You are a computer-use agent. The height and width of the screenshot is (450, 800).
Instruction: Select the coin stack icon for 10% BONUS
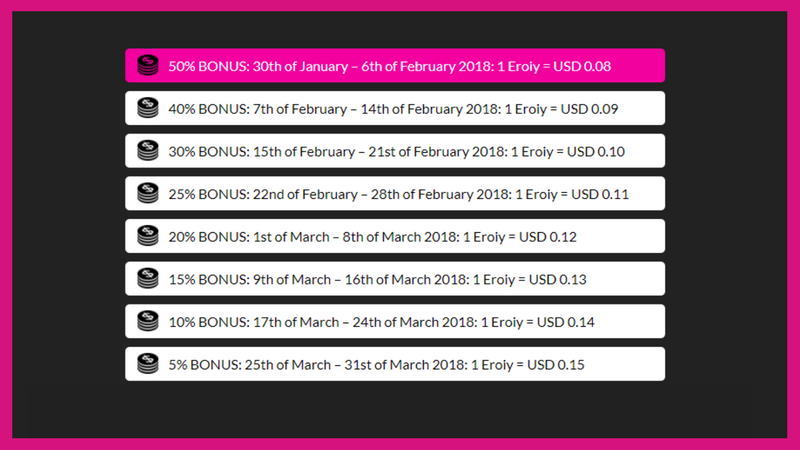point(148,322)
